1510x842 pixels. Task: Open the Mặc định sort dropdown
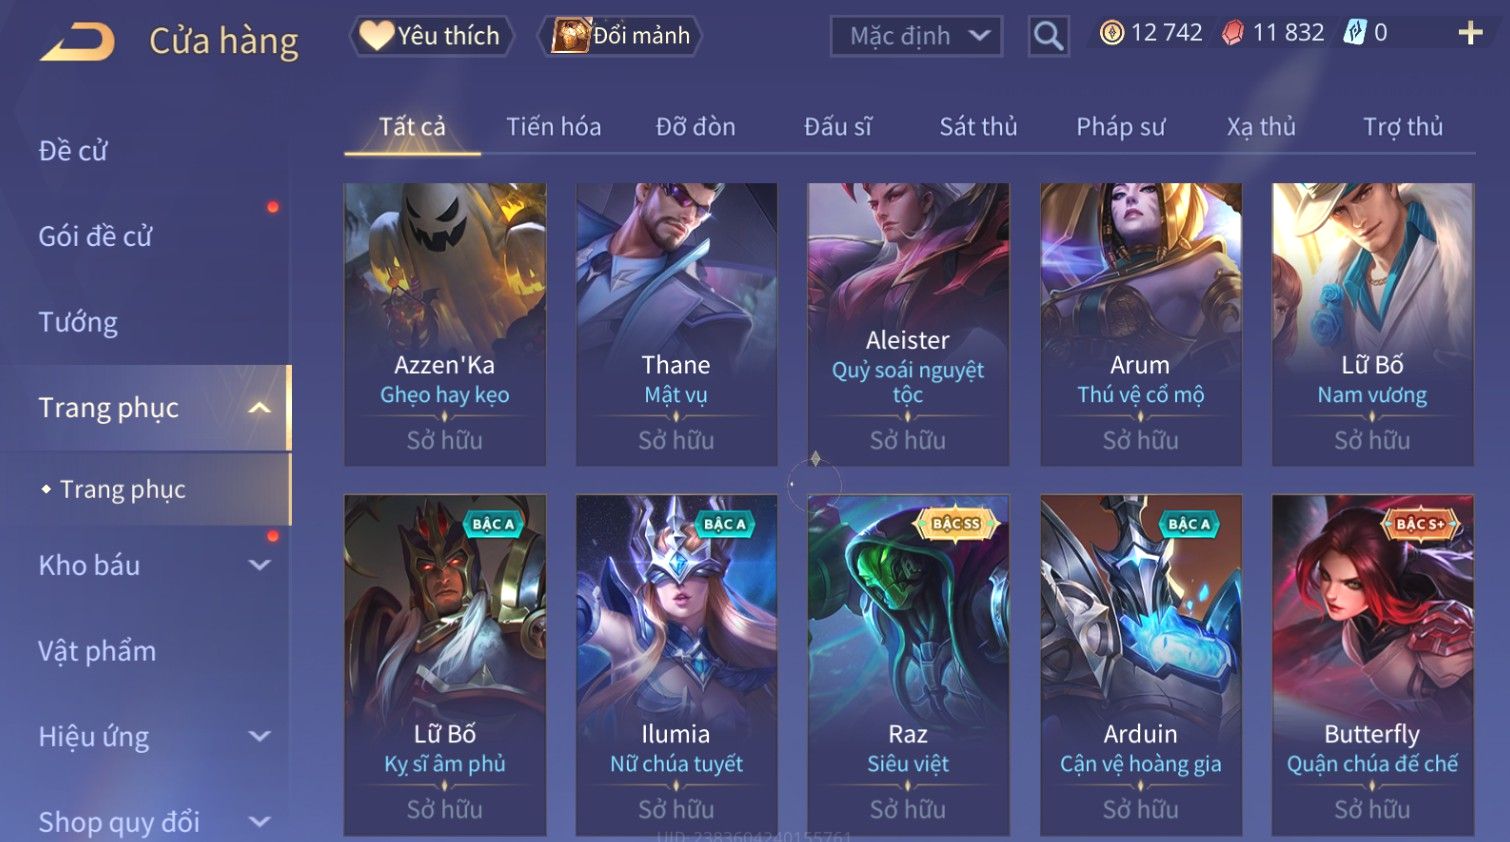916,36
